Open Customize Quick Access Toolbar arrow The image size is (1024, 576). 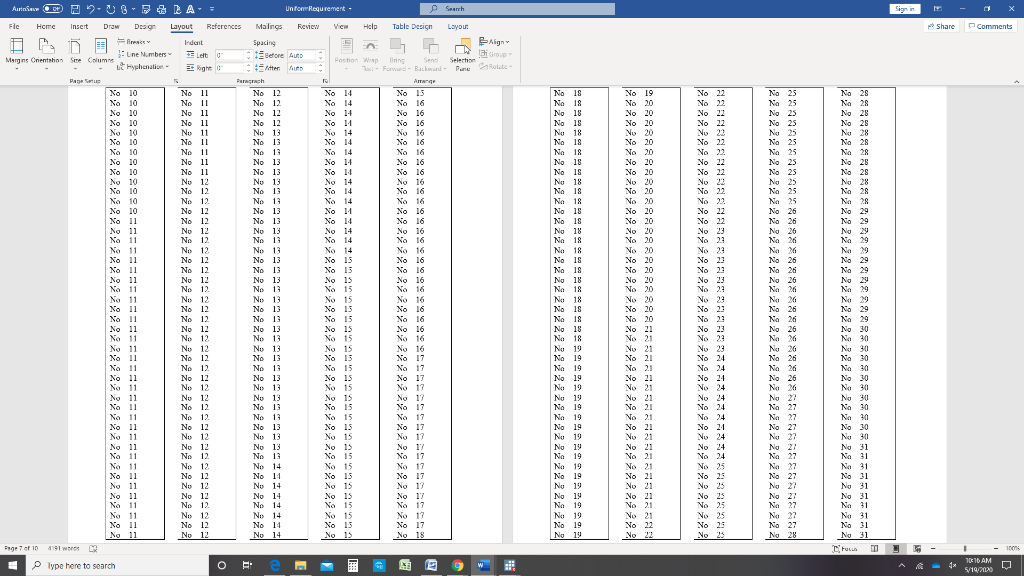pyautogui.click(x=212, y=9)
